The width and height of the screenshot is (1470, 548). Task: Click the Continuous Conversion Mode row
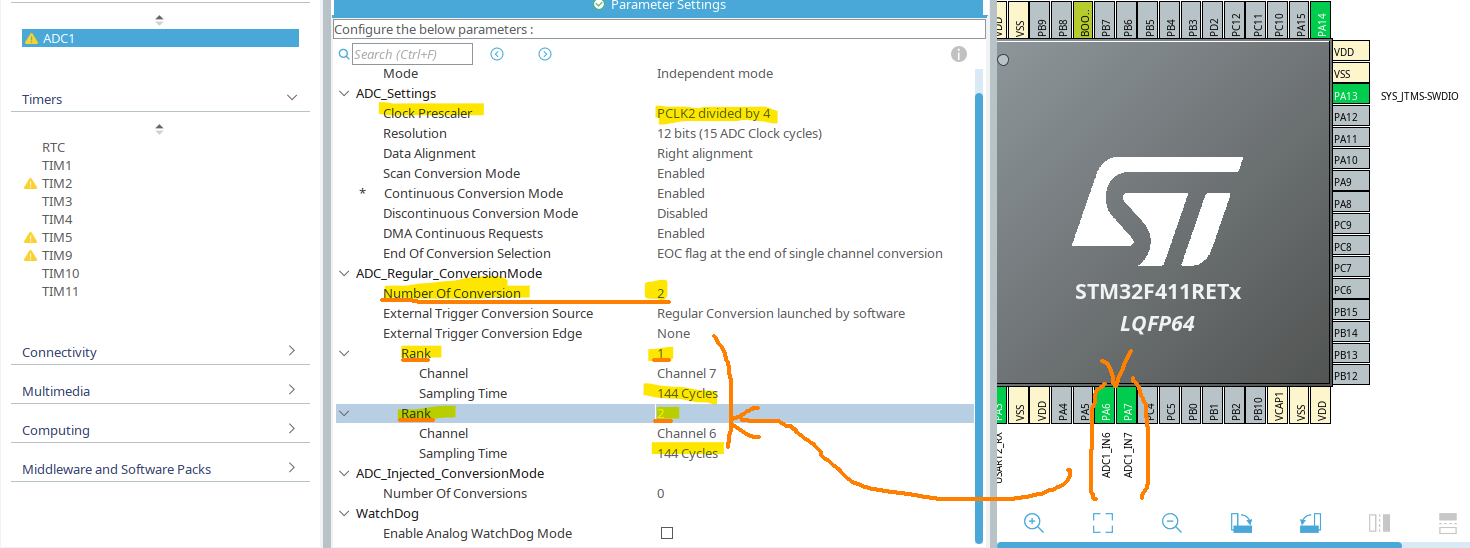coord(655,193)
